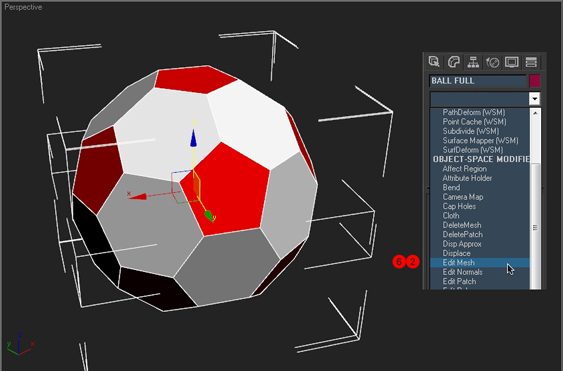Click the modifier list scroll-up arrow
This screenshot has width=563, height=371.
point(535,113)
